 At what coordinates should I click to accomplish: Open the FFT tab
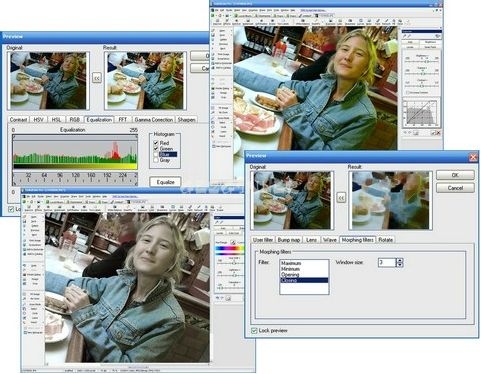[123, 119]
